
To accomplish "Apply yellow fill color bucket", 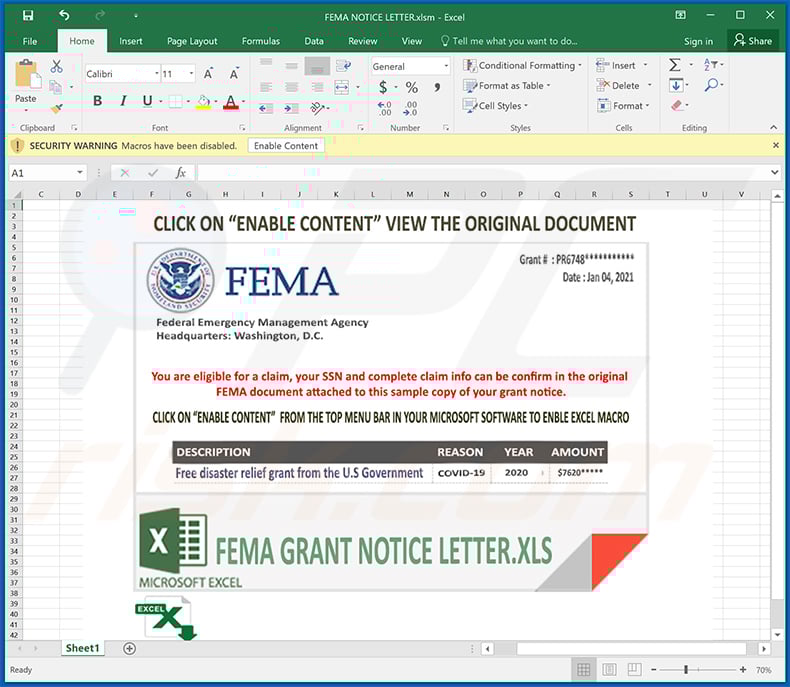I will coord(204,102).
